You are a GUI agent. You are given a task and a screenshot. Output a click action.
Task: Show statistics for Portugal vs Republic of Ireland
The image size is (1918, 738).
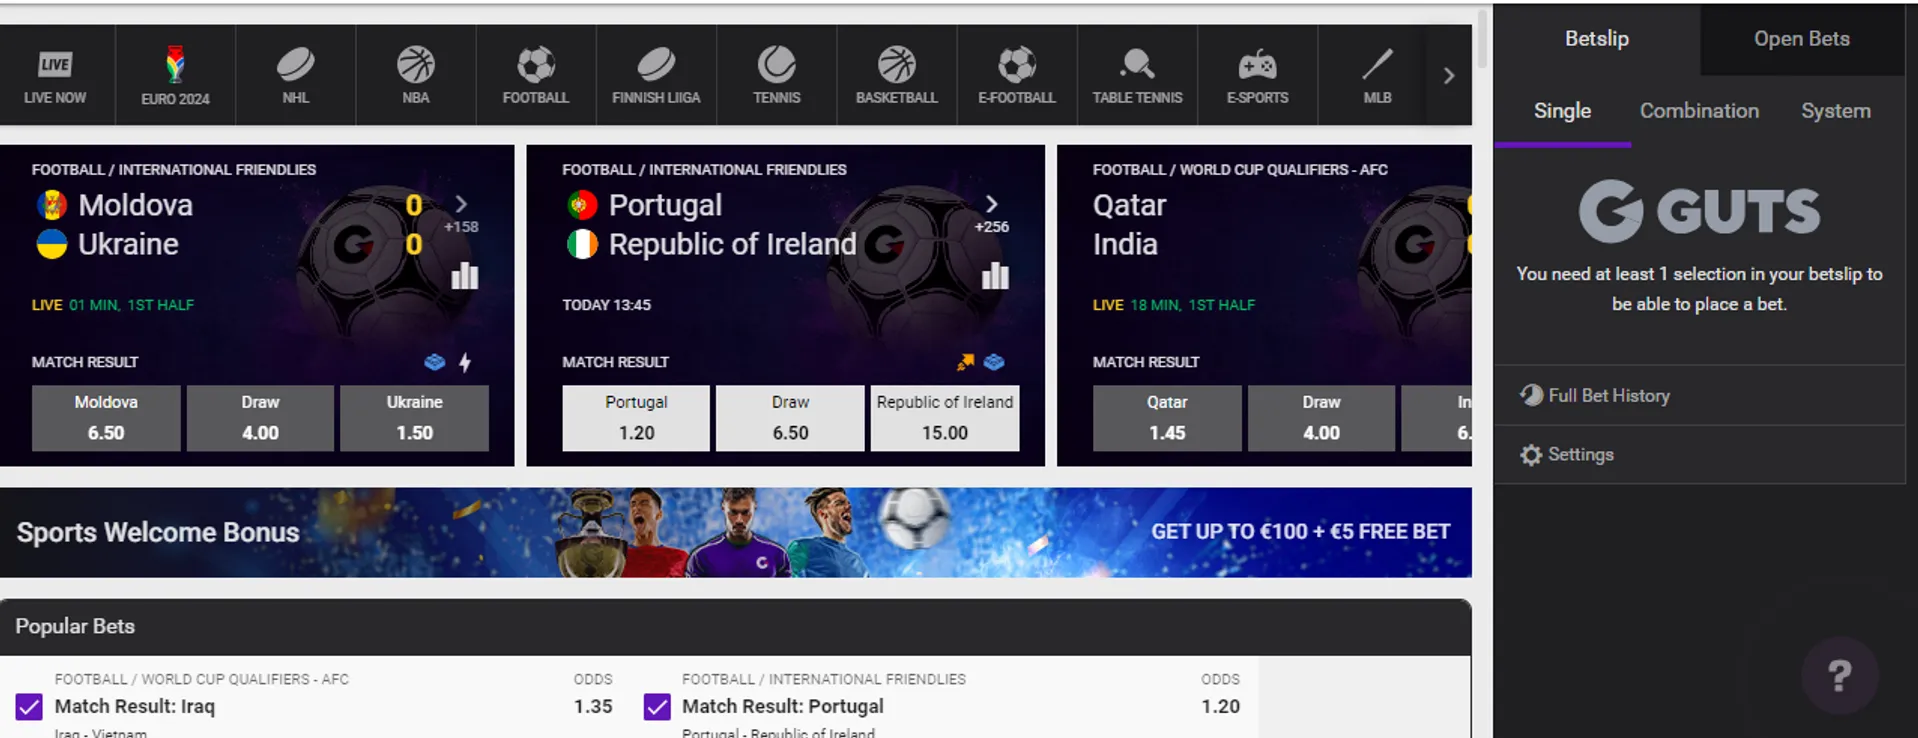pos(995,275)
